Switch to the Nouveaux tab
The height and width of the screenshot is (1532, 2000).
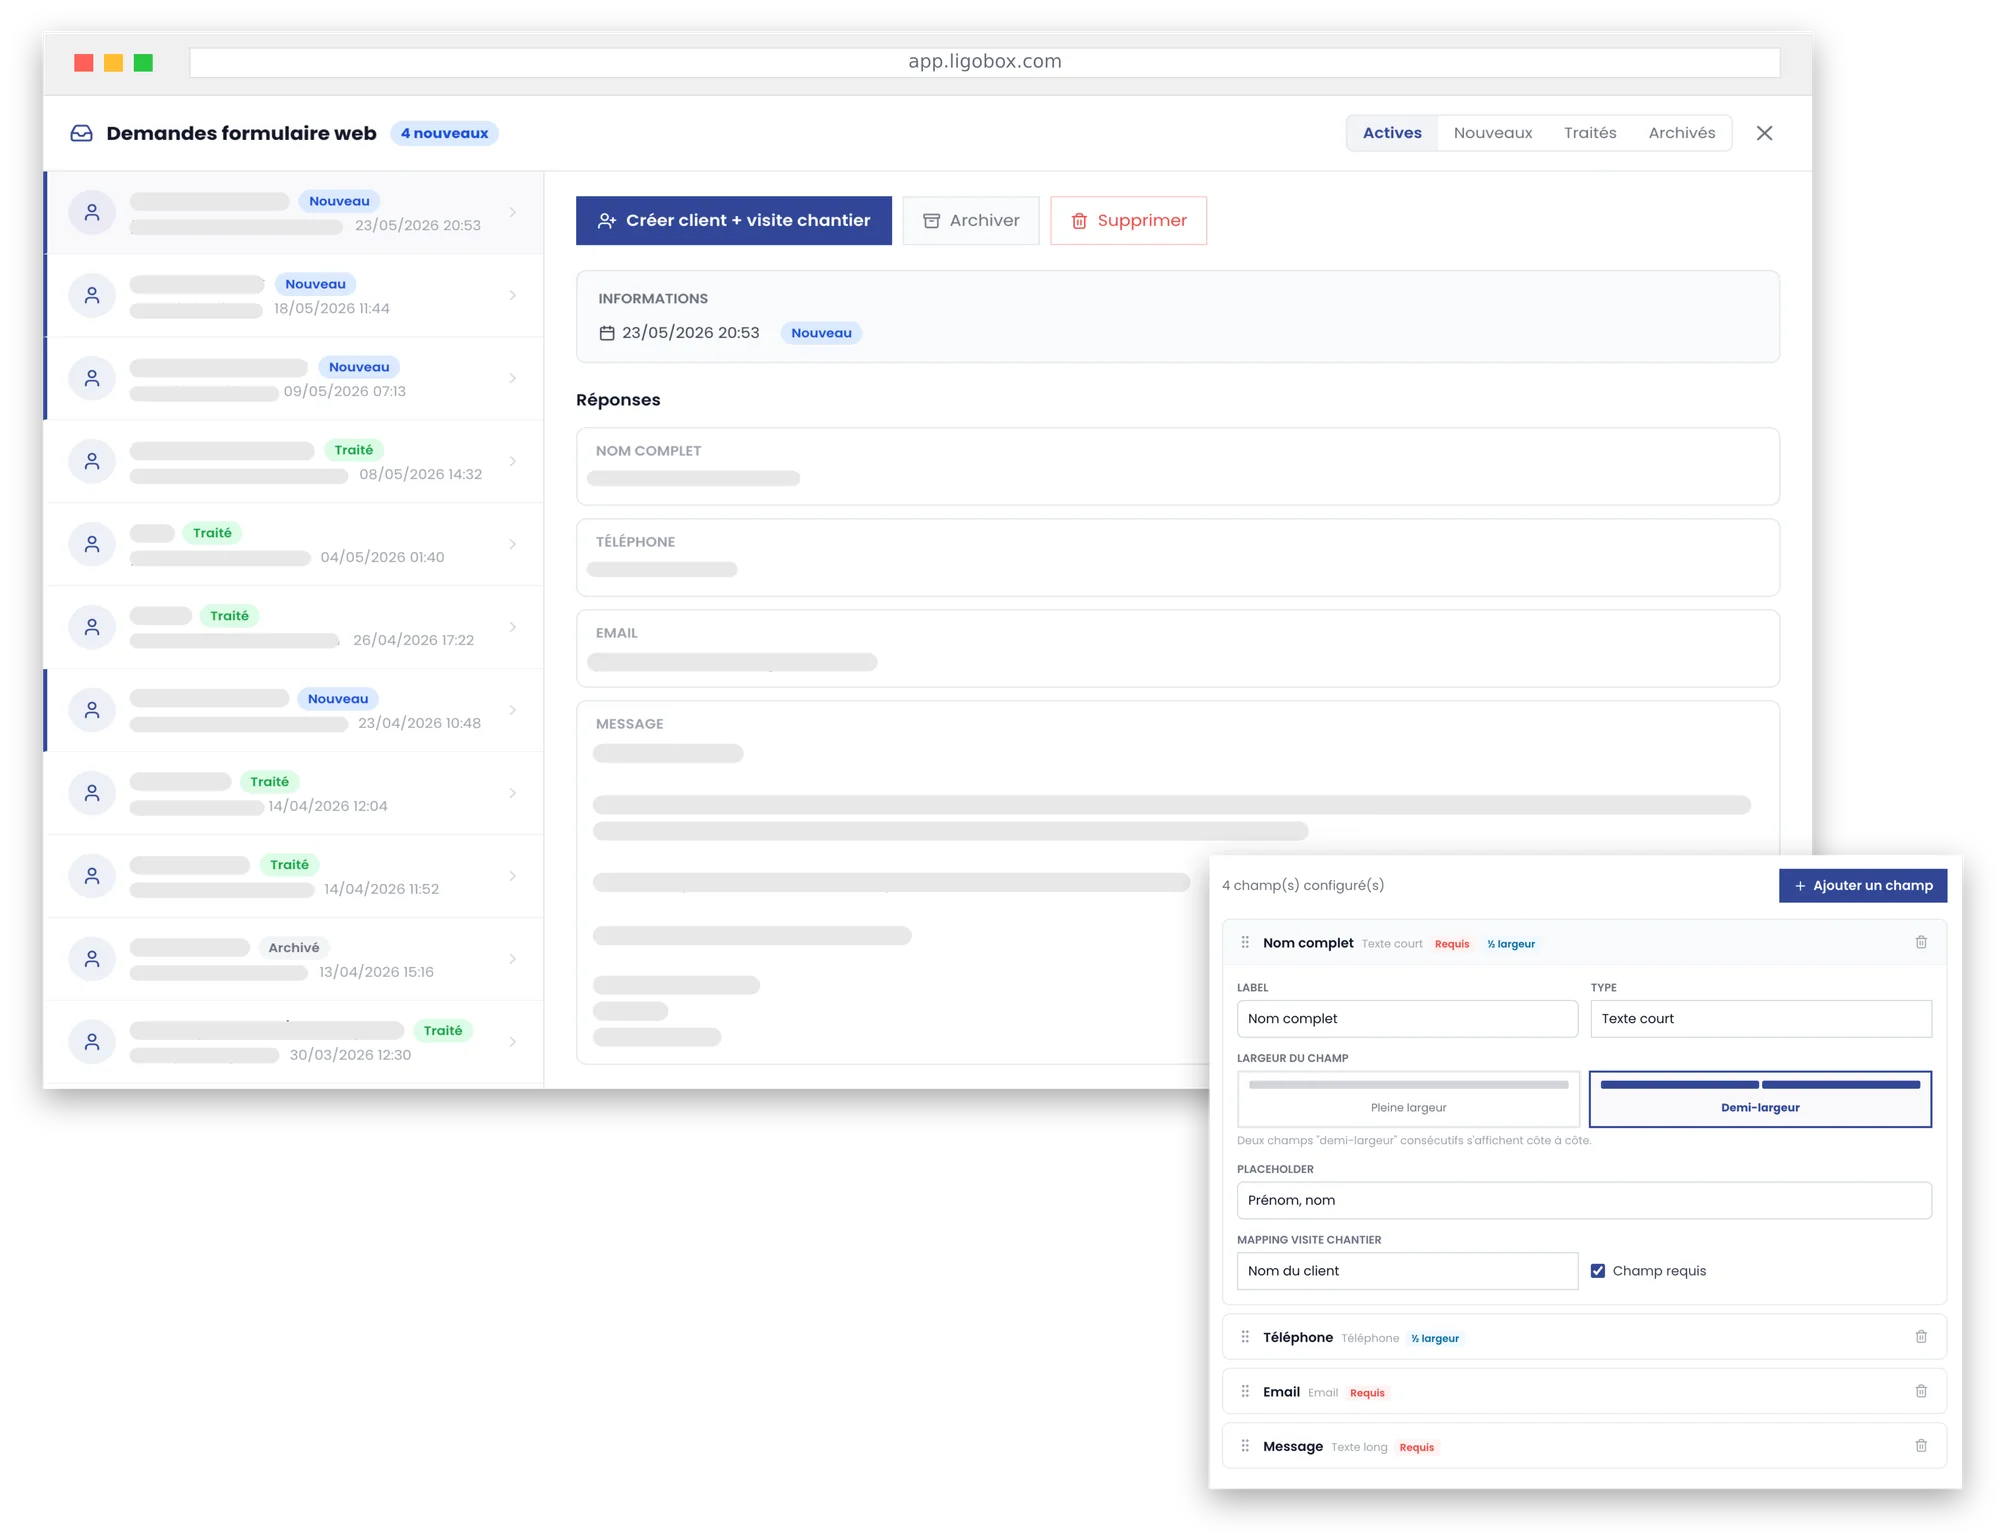(1493, 133)
